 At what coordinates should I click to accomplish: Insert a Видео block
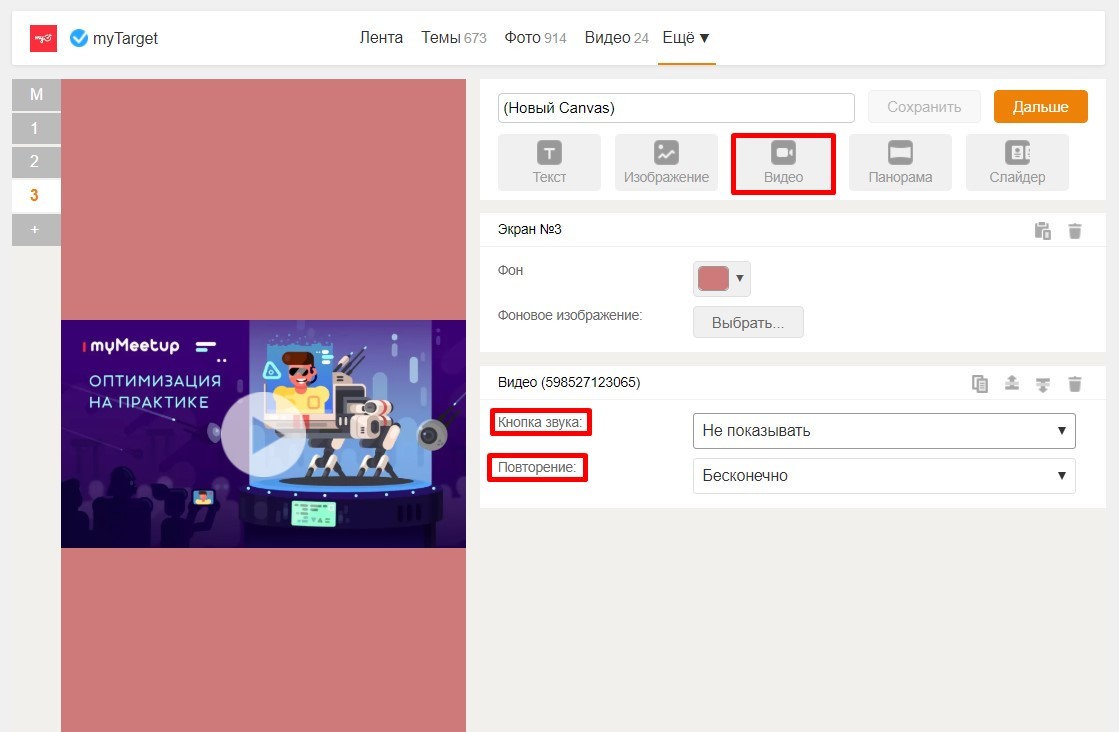click(x=783, y=162)
